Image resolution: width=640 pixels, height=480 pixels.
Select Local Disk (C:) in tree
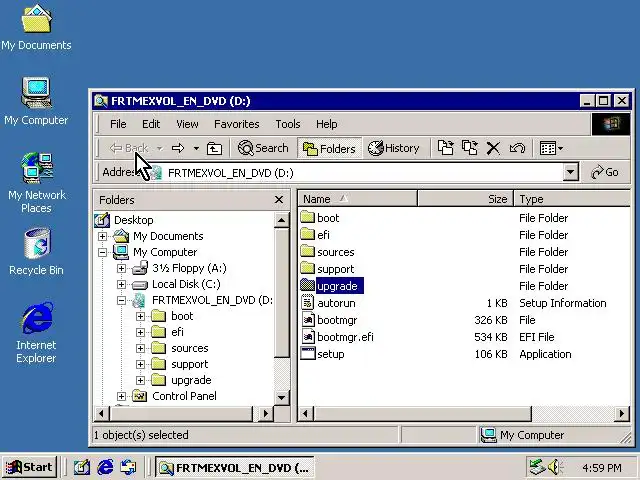[x=186, y=284]
